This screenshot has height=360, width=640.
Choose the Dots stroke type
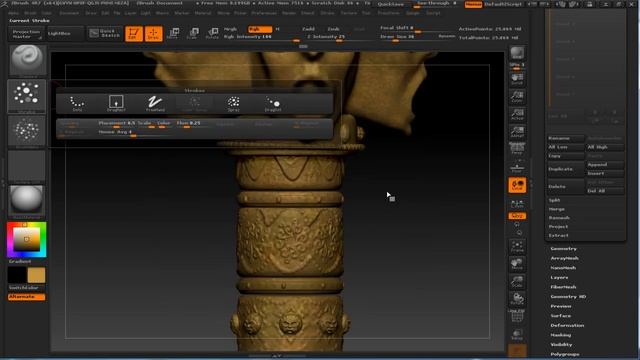pyautogui.click(x=77, y=103)
